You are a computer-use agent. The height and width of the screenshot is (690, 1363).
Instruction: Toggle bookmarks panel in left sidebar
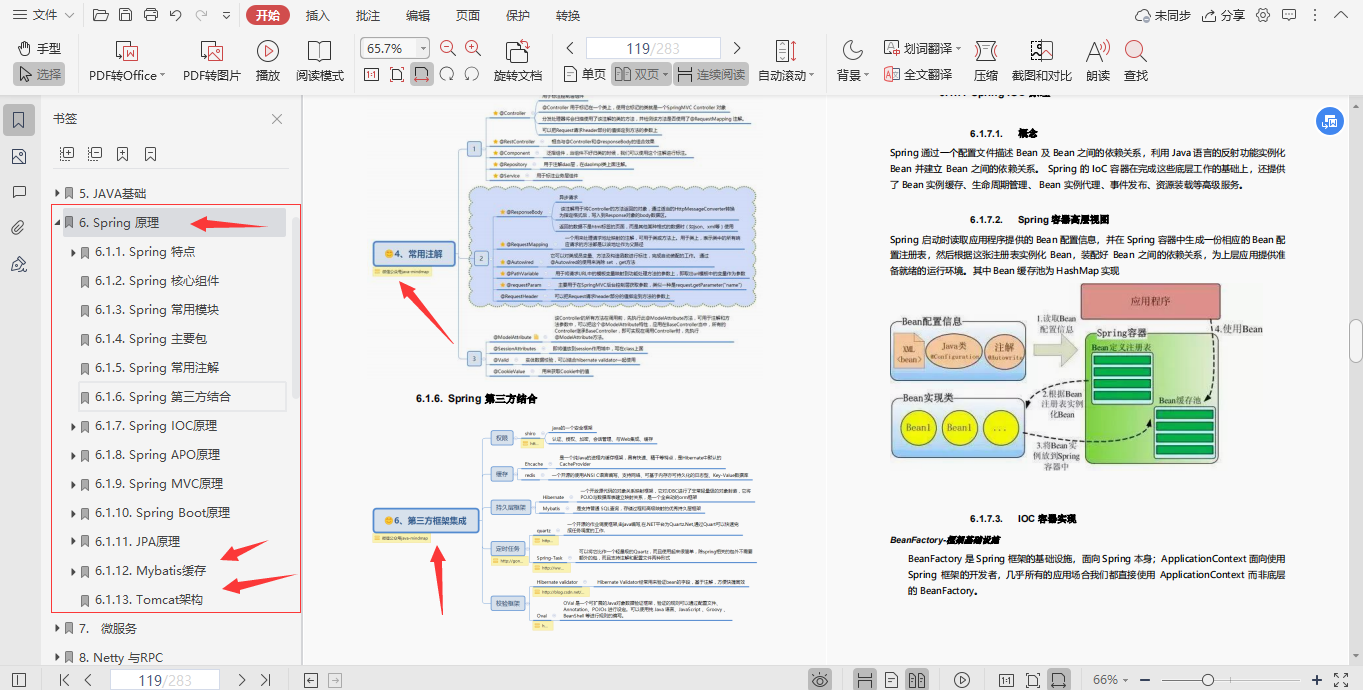[18, 120]
